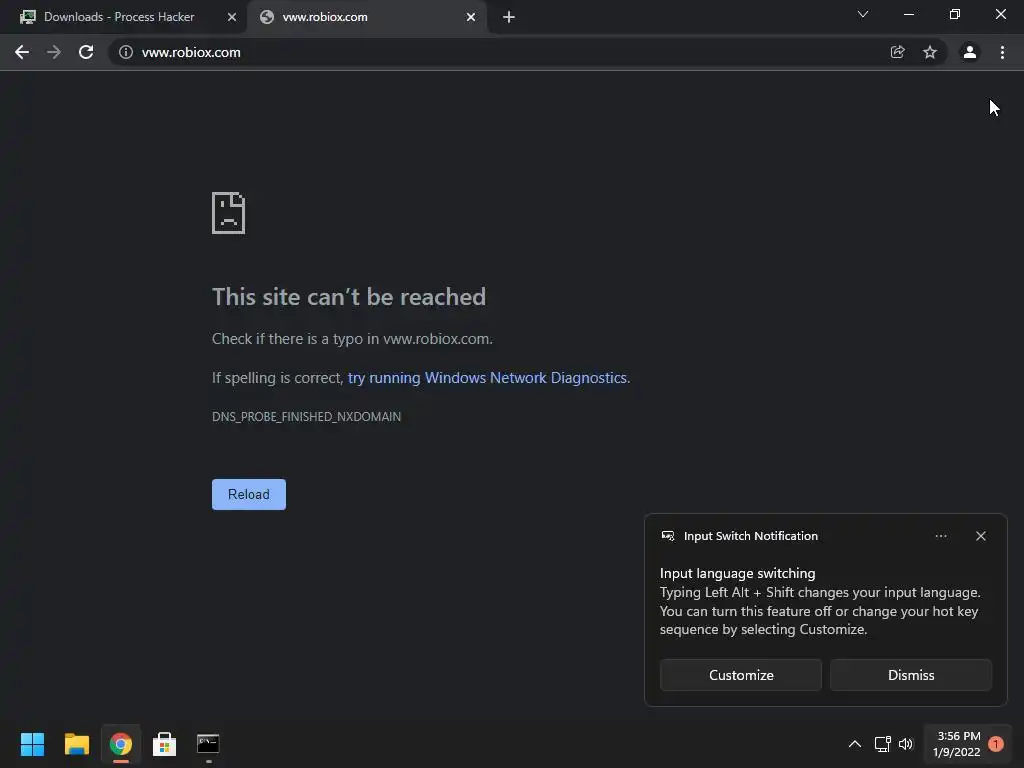
Task: Close the www.robiox.com tab
Action: pyautogui.click(x=471, y=17)
